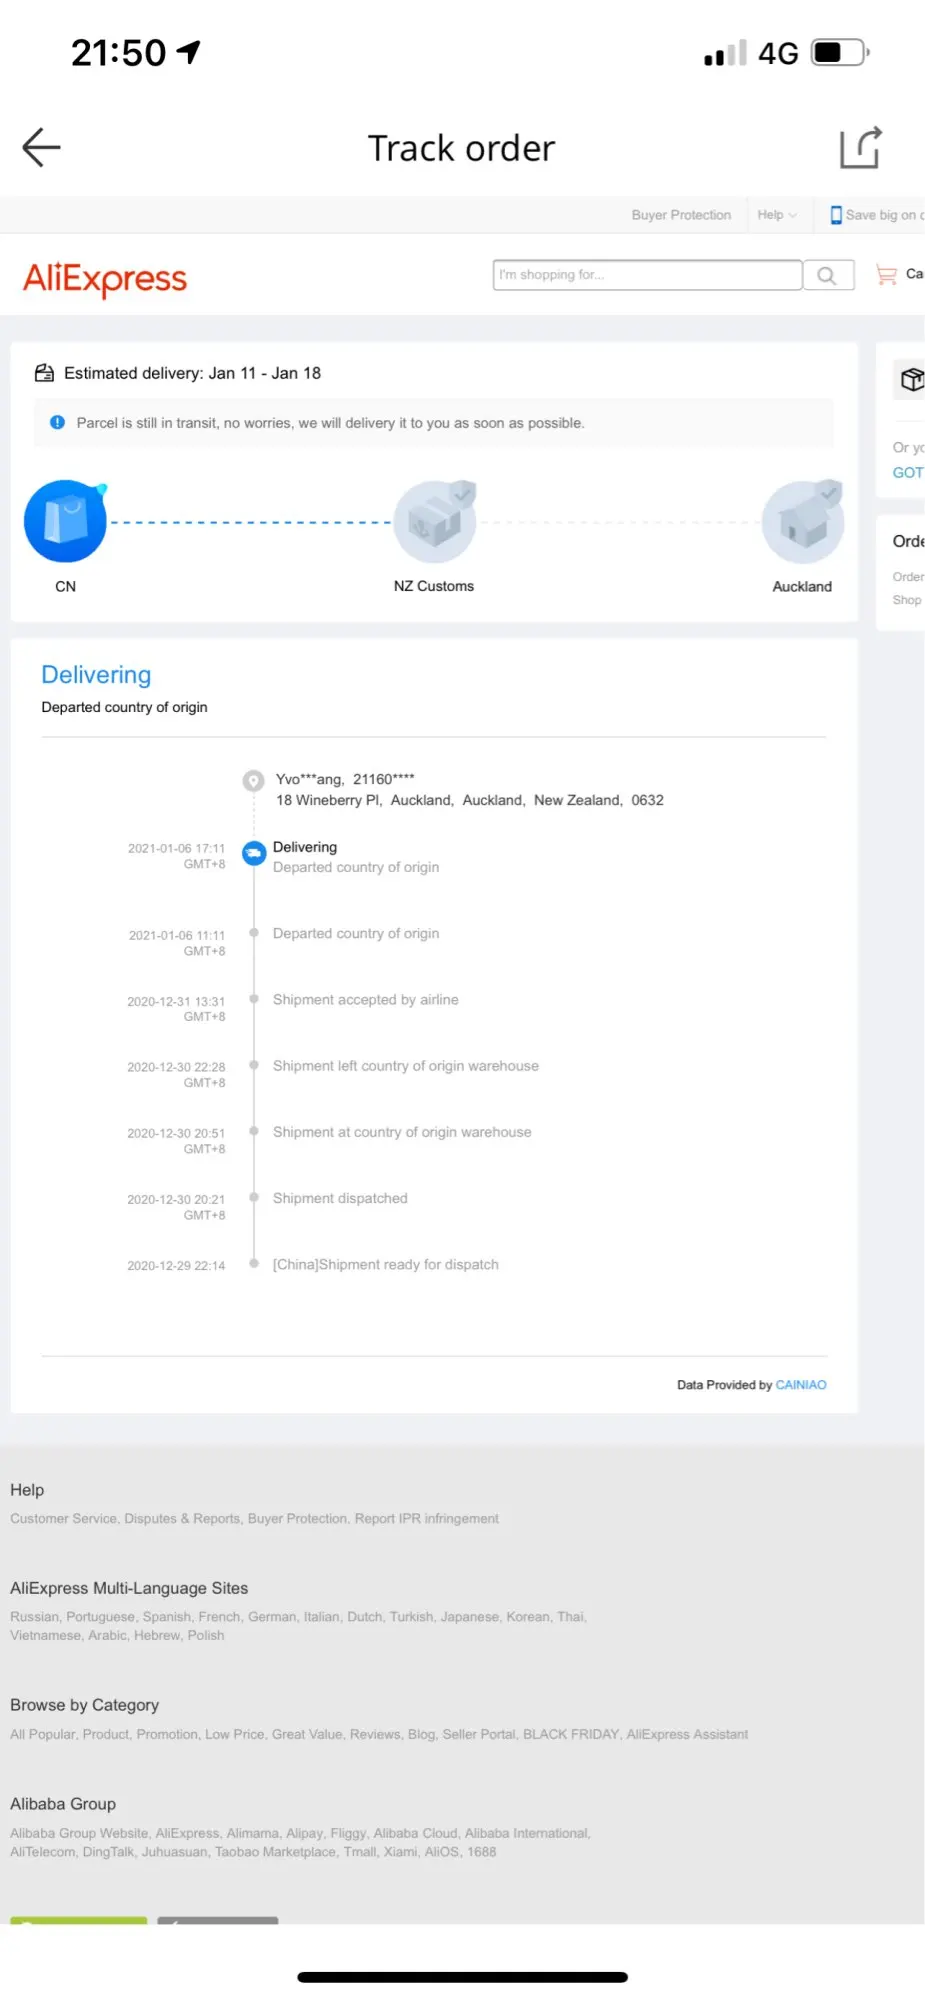Open the DingTalk footer link
Viewport: 925px width, 2000px height.
pos(108,1852)
